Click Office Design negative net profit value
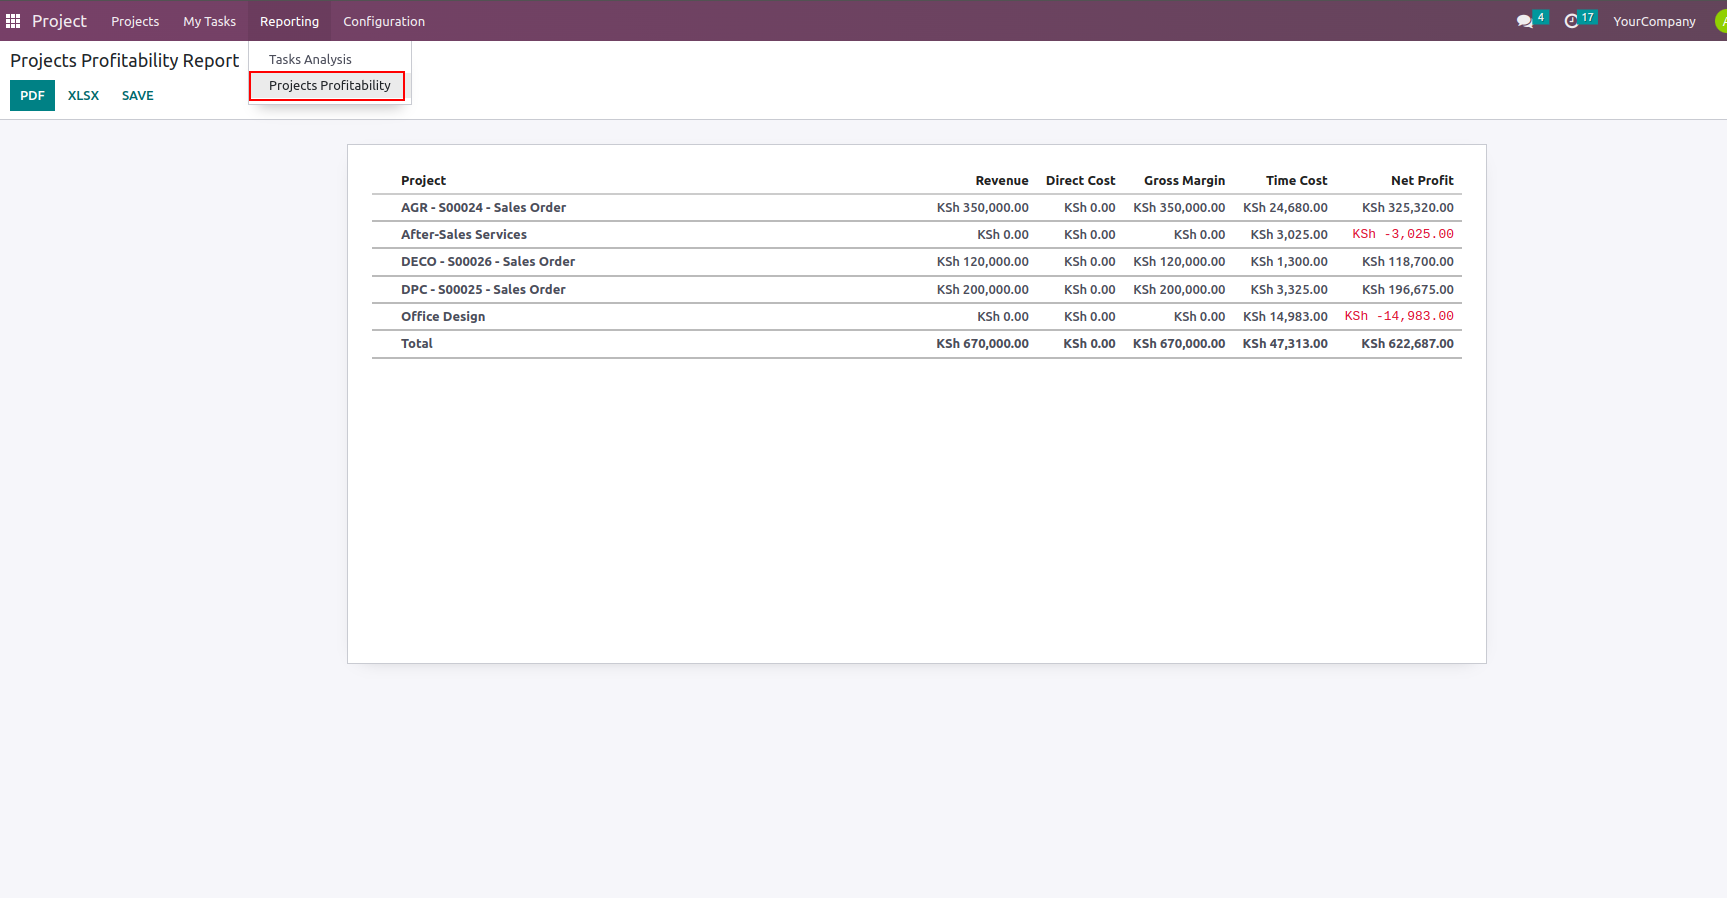Viewport: 1727px width, 898px height. point(1399,316)
